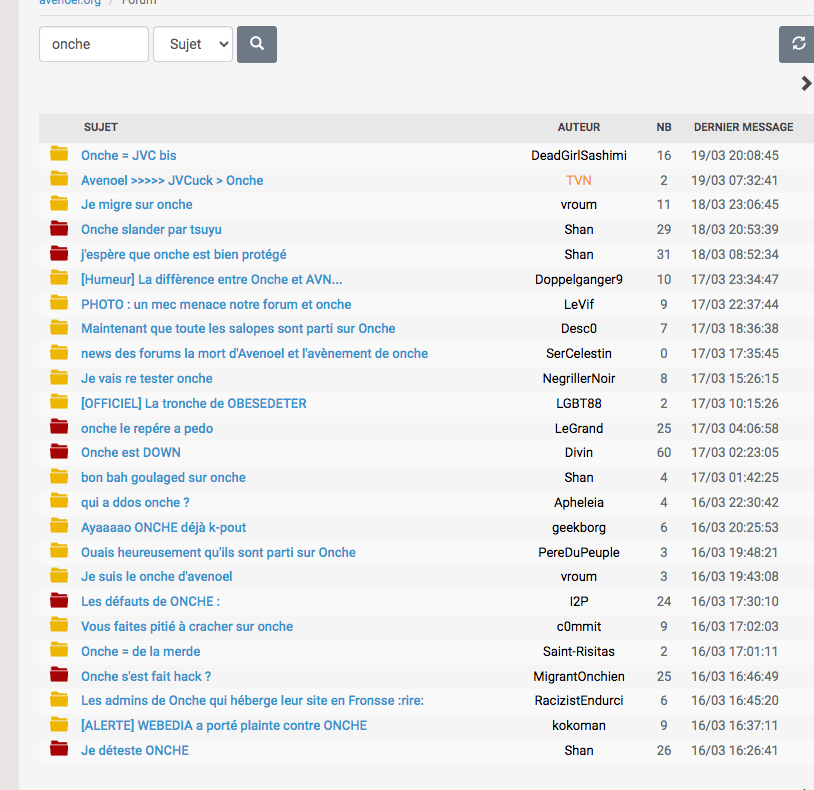814x790 pixels.
Task: Click red folder icon beside Onche est DOWN
Action: pyautogui.click(x=59, y=452)
